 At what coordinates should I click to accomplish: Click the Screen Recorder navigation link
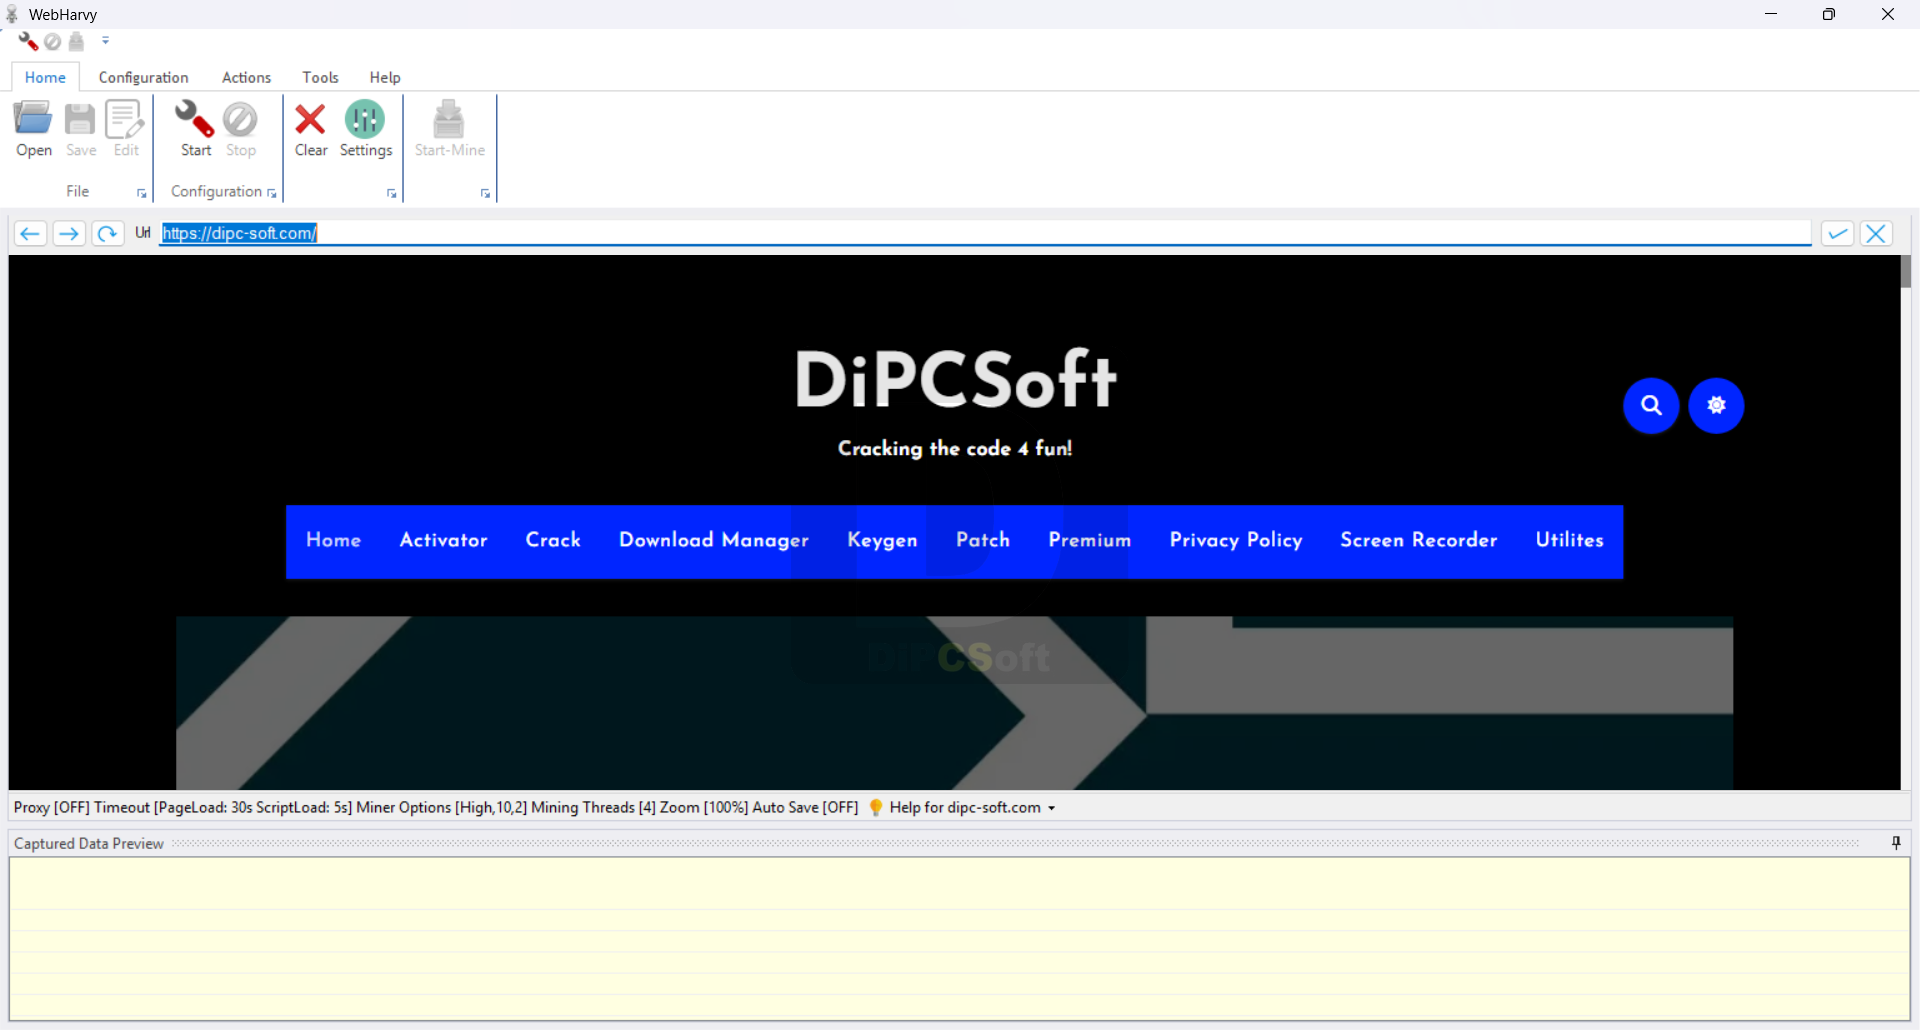[1418, 540]
